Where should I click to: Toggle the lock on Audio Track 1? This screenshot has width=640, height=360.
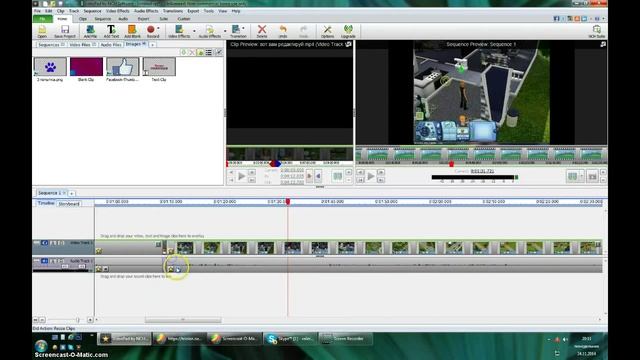pos(52,261)
